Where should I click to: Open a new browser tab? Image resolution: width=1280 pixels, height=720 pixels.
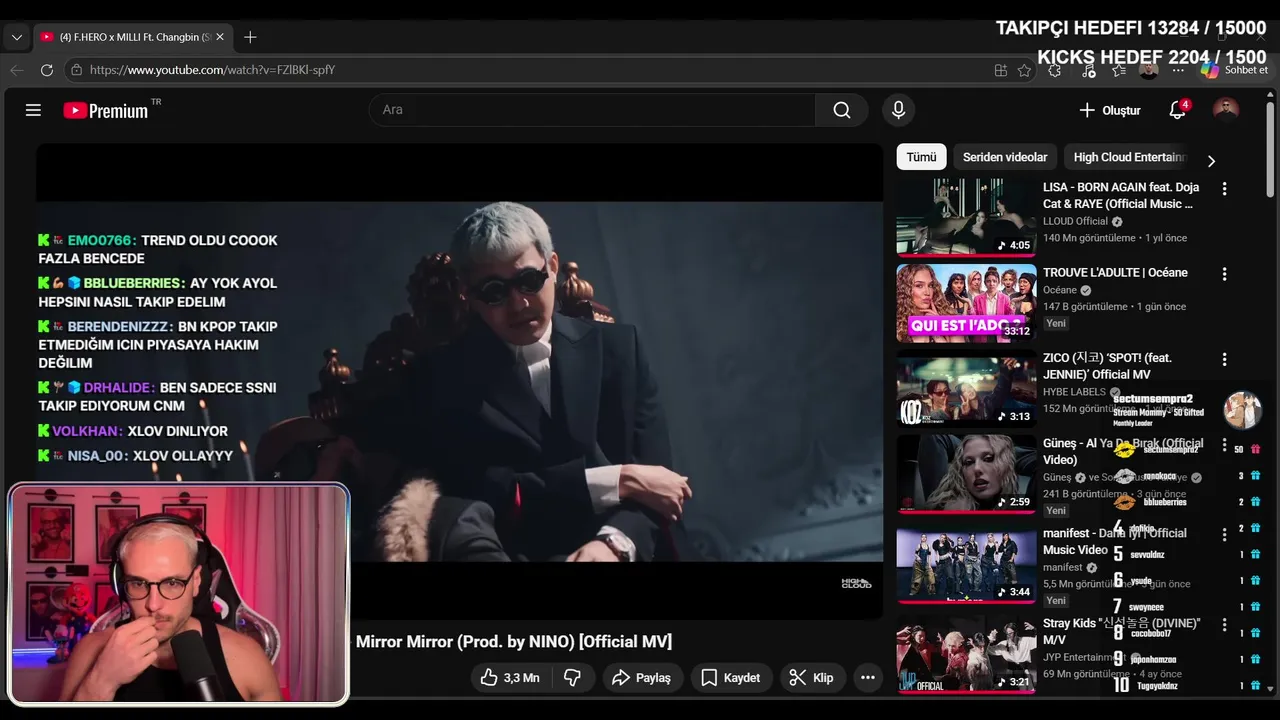tap(250, 37)
